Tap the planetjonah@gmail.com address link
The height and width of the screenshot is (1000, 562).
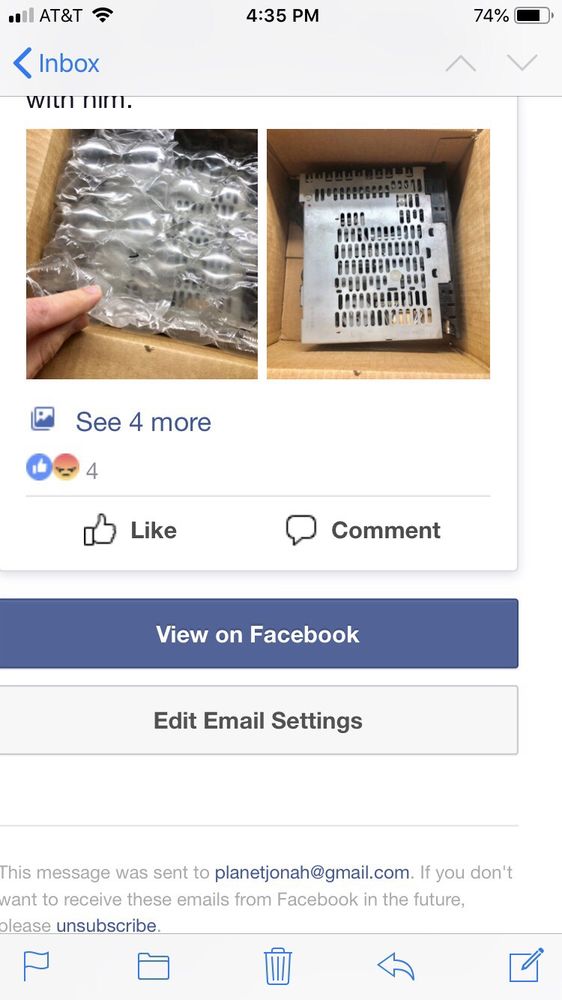coord(312,872)
